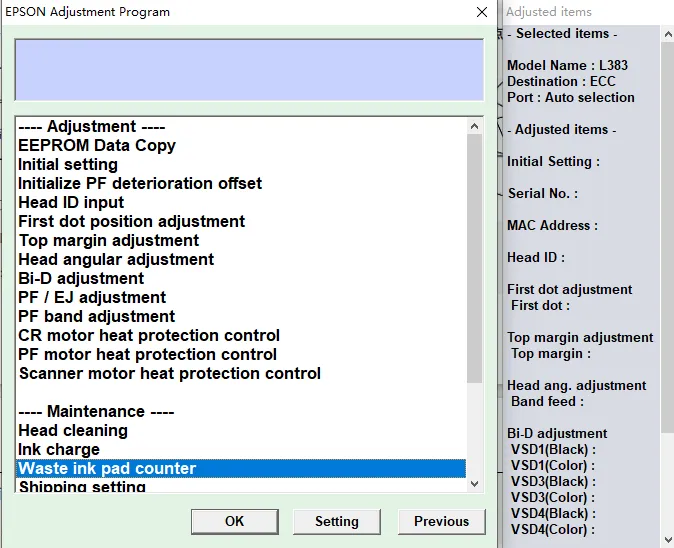This screenshot has width=674, height=548.
Task: Click adjustment list scroll up arrow
Action: [475, 126]
